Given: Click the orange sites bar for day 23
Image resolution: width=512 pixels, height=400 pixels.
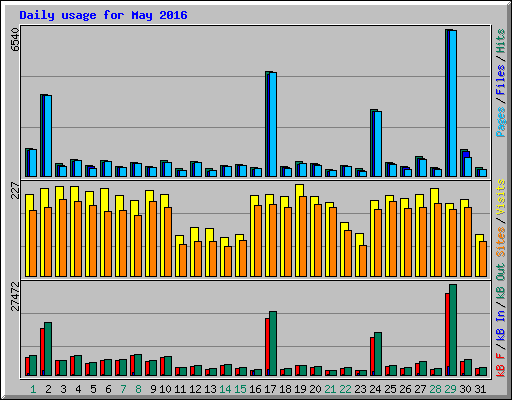Looking at the screenshot, I should point(363,261).
